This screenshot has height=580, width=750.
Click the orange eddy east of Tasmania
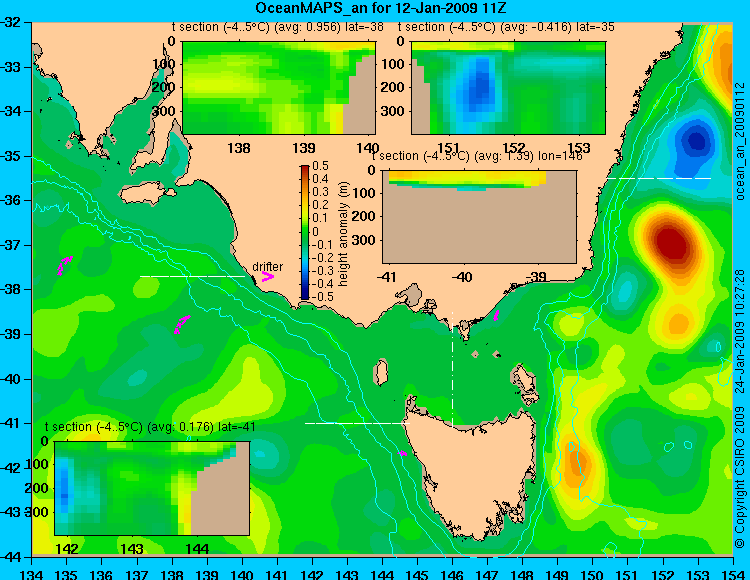(576, 463)
